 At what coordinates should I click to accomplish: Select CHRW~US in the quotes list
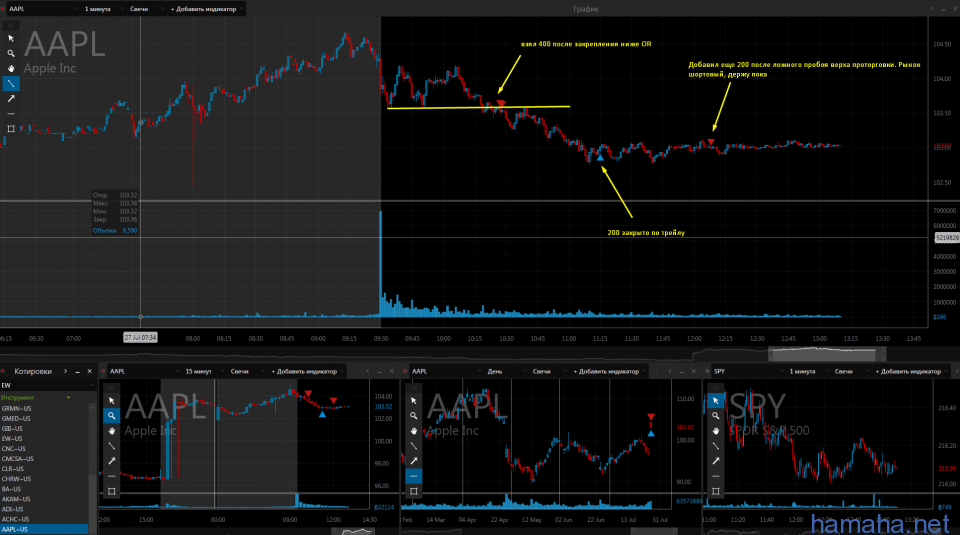click(44, 479)
